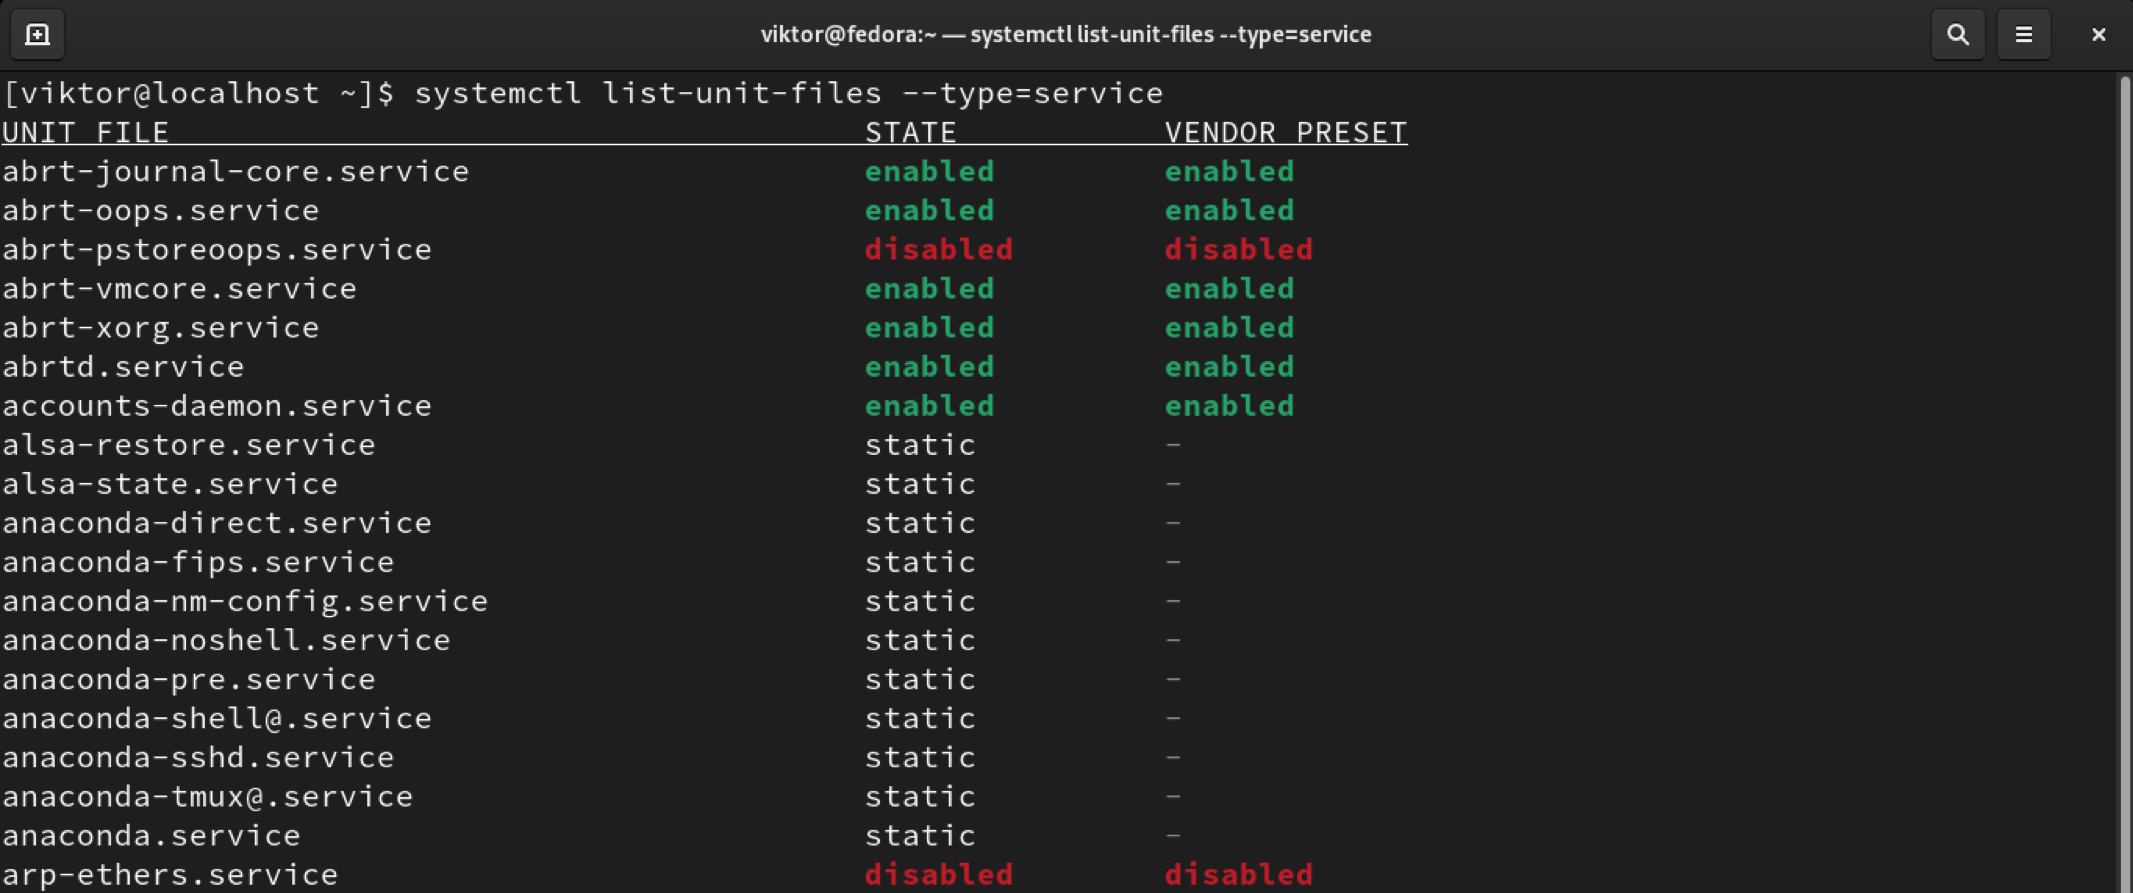Click the anaconda-nm-config.service unit name
This screenshot has width=2133, height=893.
[245, 600]
